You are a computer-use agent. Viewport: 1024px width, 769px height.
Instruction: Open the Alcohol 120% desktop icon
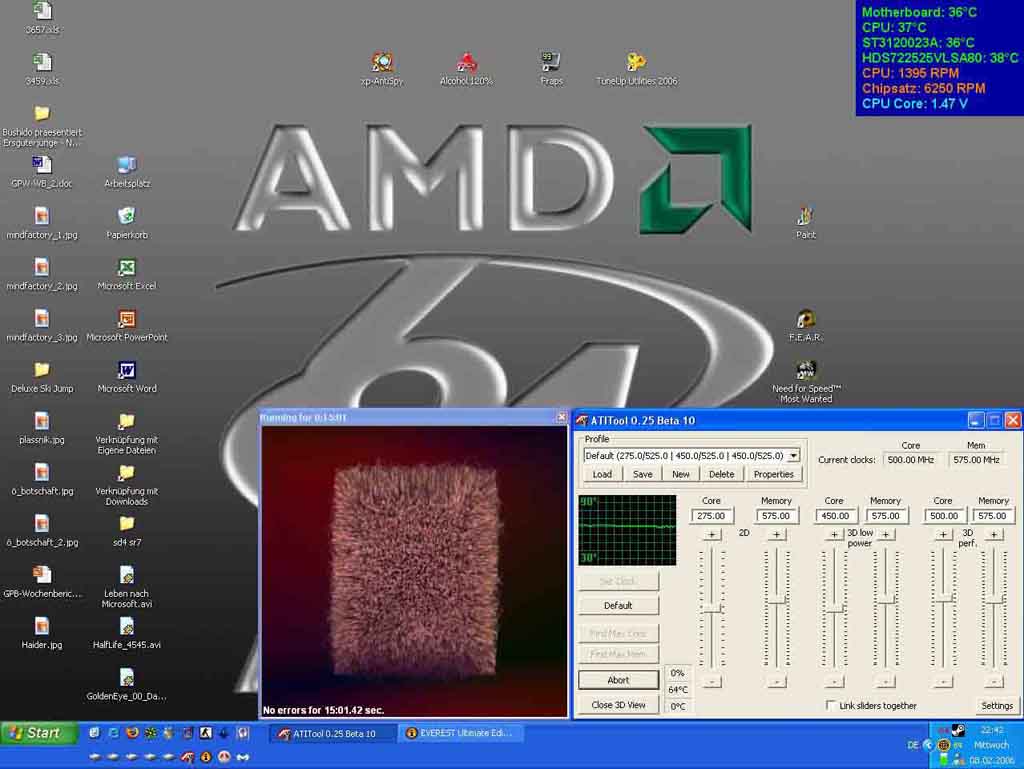click(466, 63)
